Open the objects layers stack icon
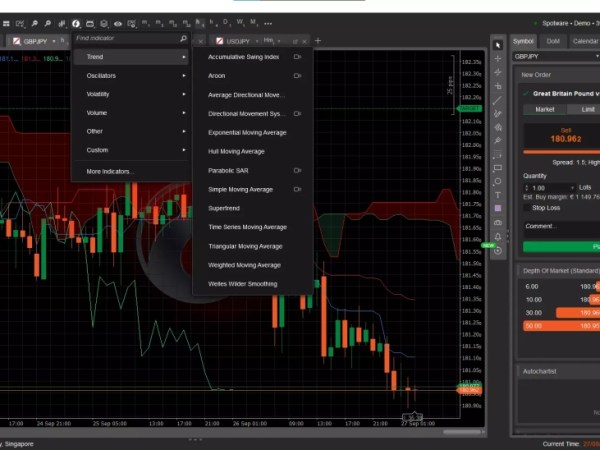Viewport: 600px width, 450px height. (x=104, y=24)
